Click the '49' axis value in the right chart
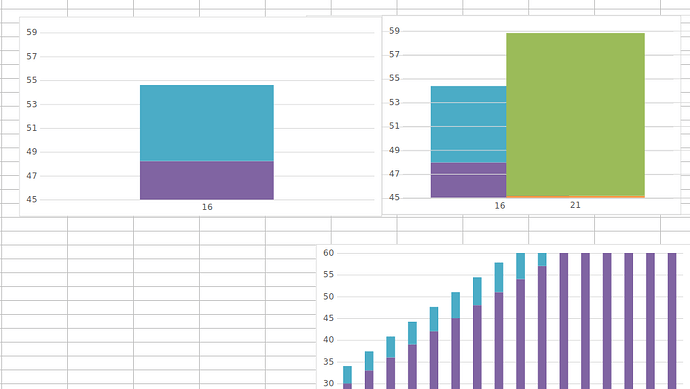The width and height of the screenshot is (690, 389). click(394, 150)
